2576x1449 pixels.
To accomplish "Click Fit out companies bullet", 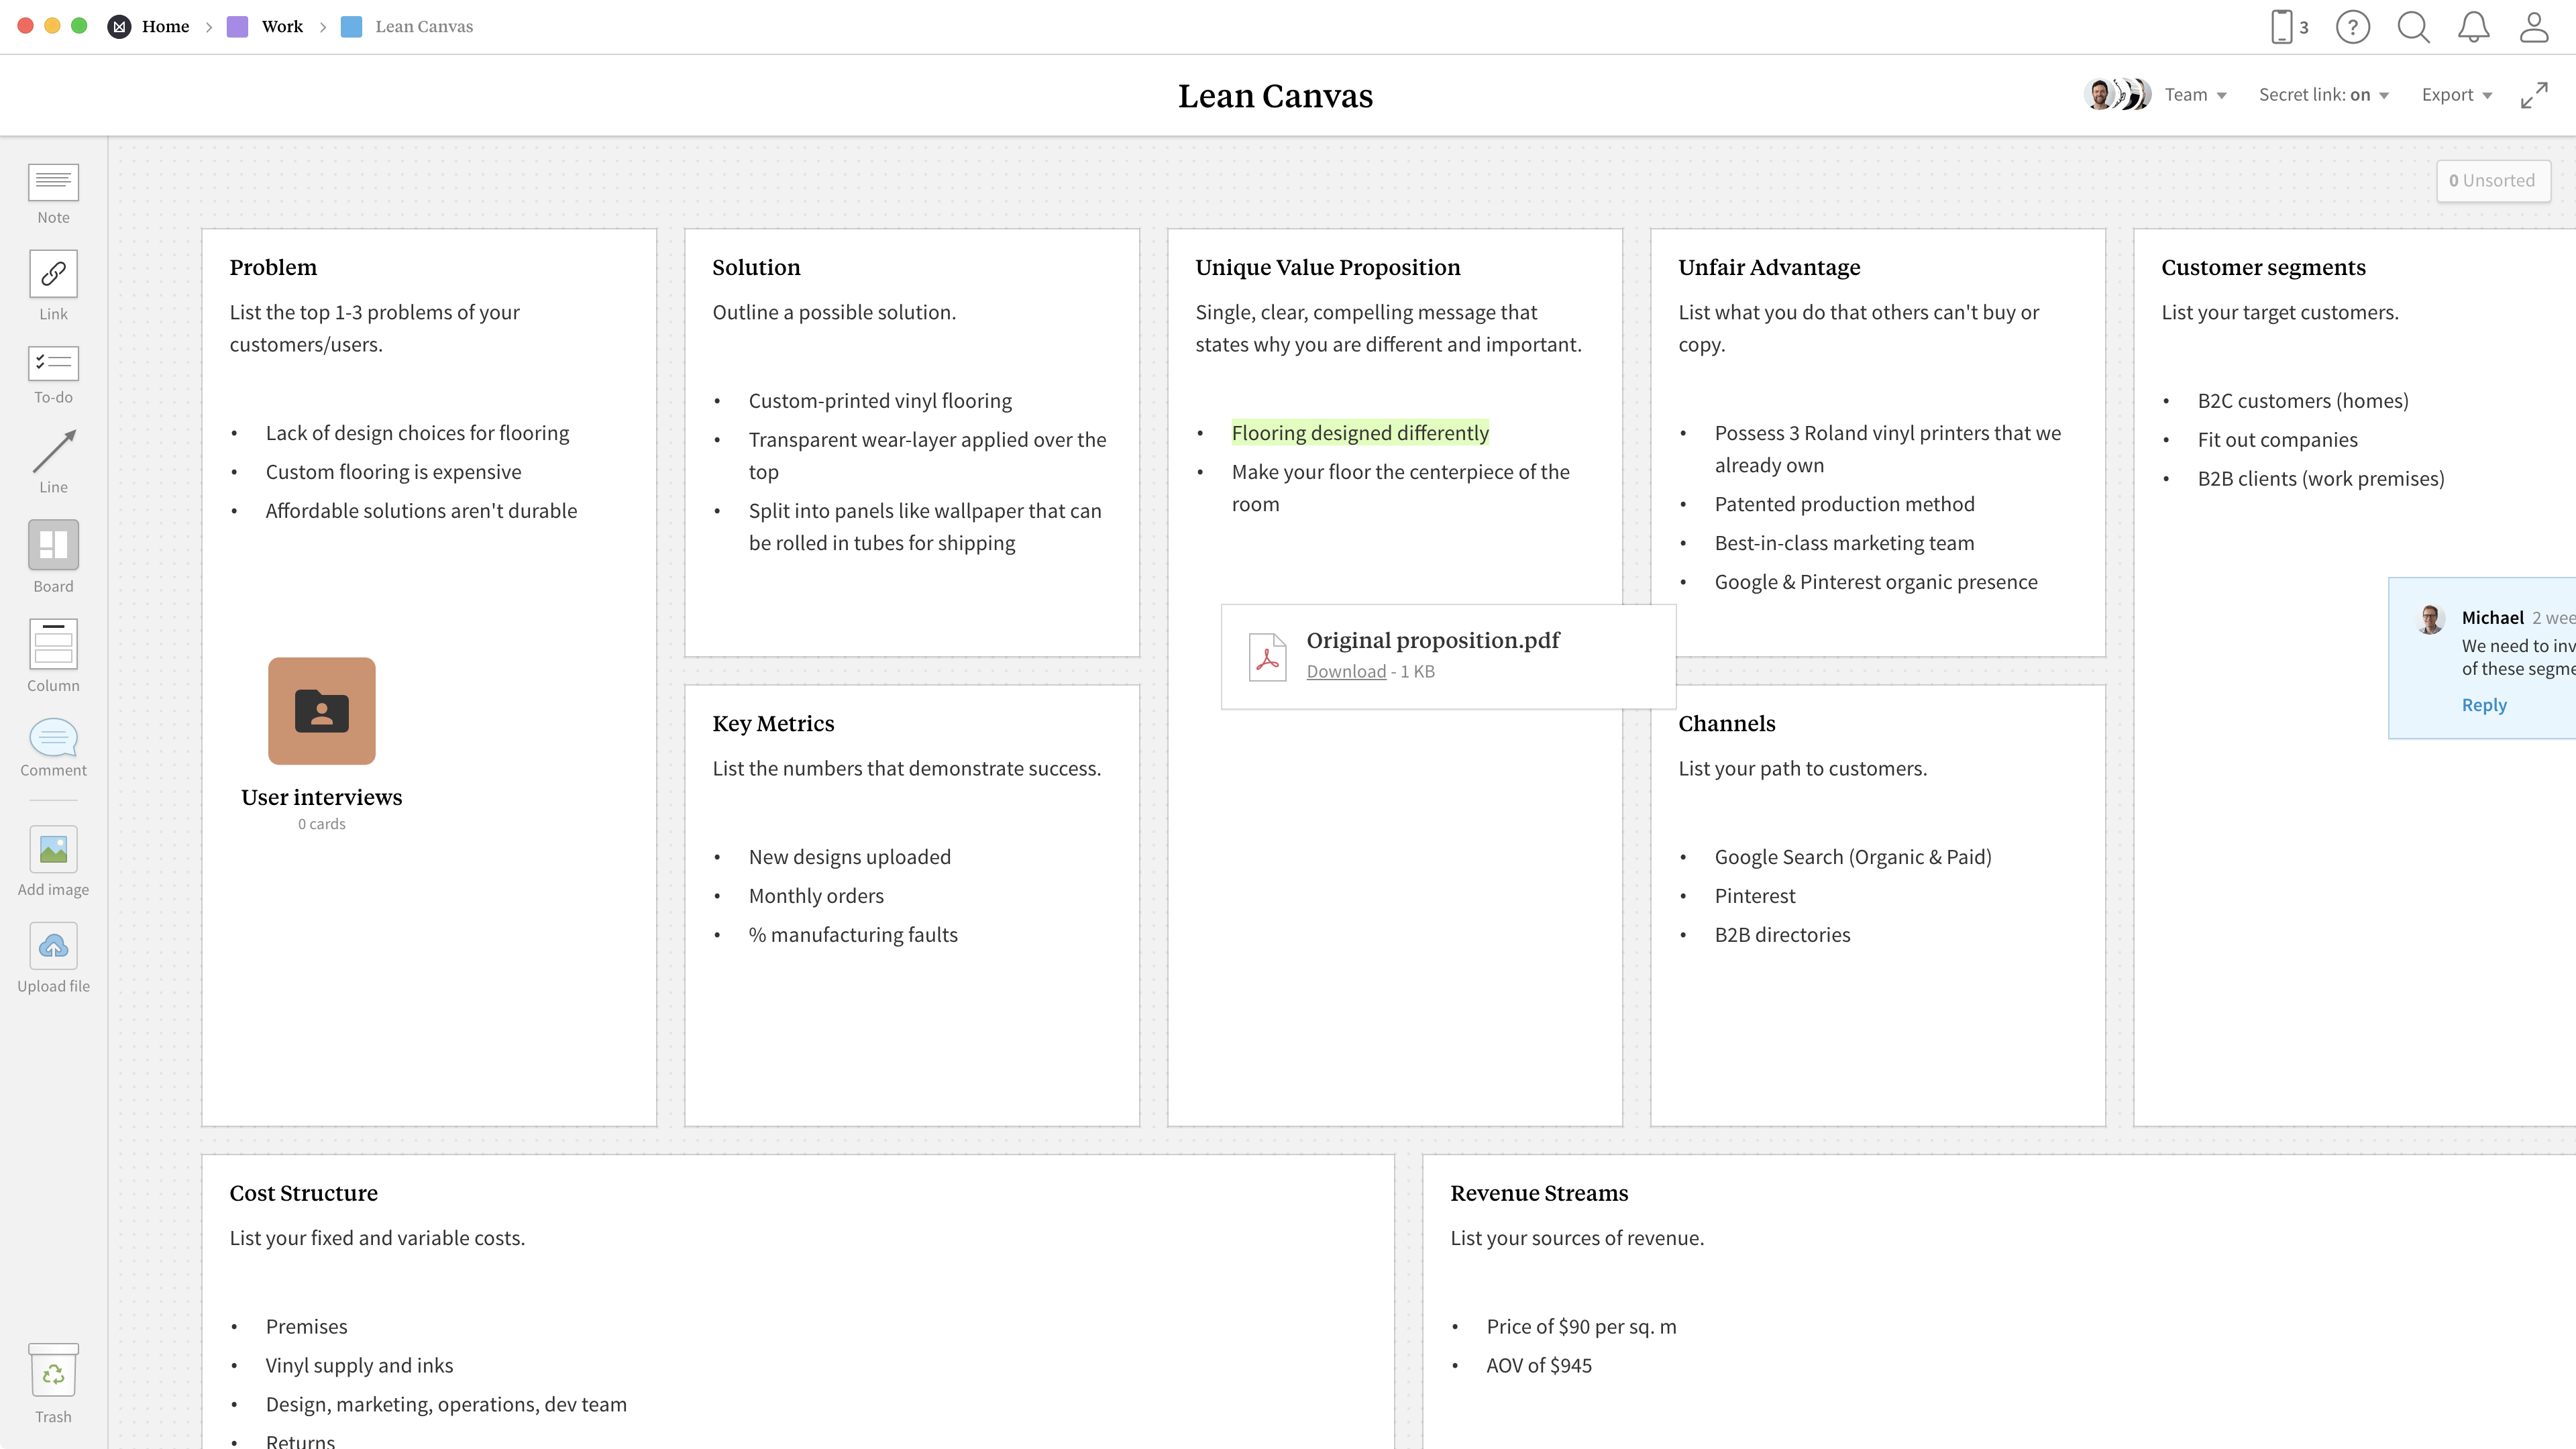I will (x=2277, y=440).
